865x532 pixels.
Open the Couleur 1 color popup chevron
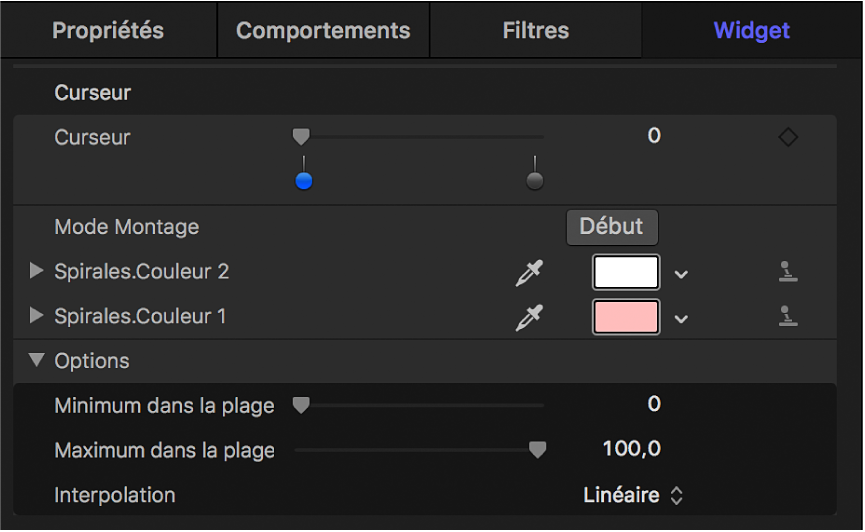click(x=681, y=319)
